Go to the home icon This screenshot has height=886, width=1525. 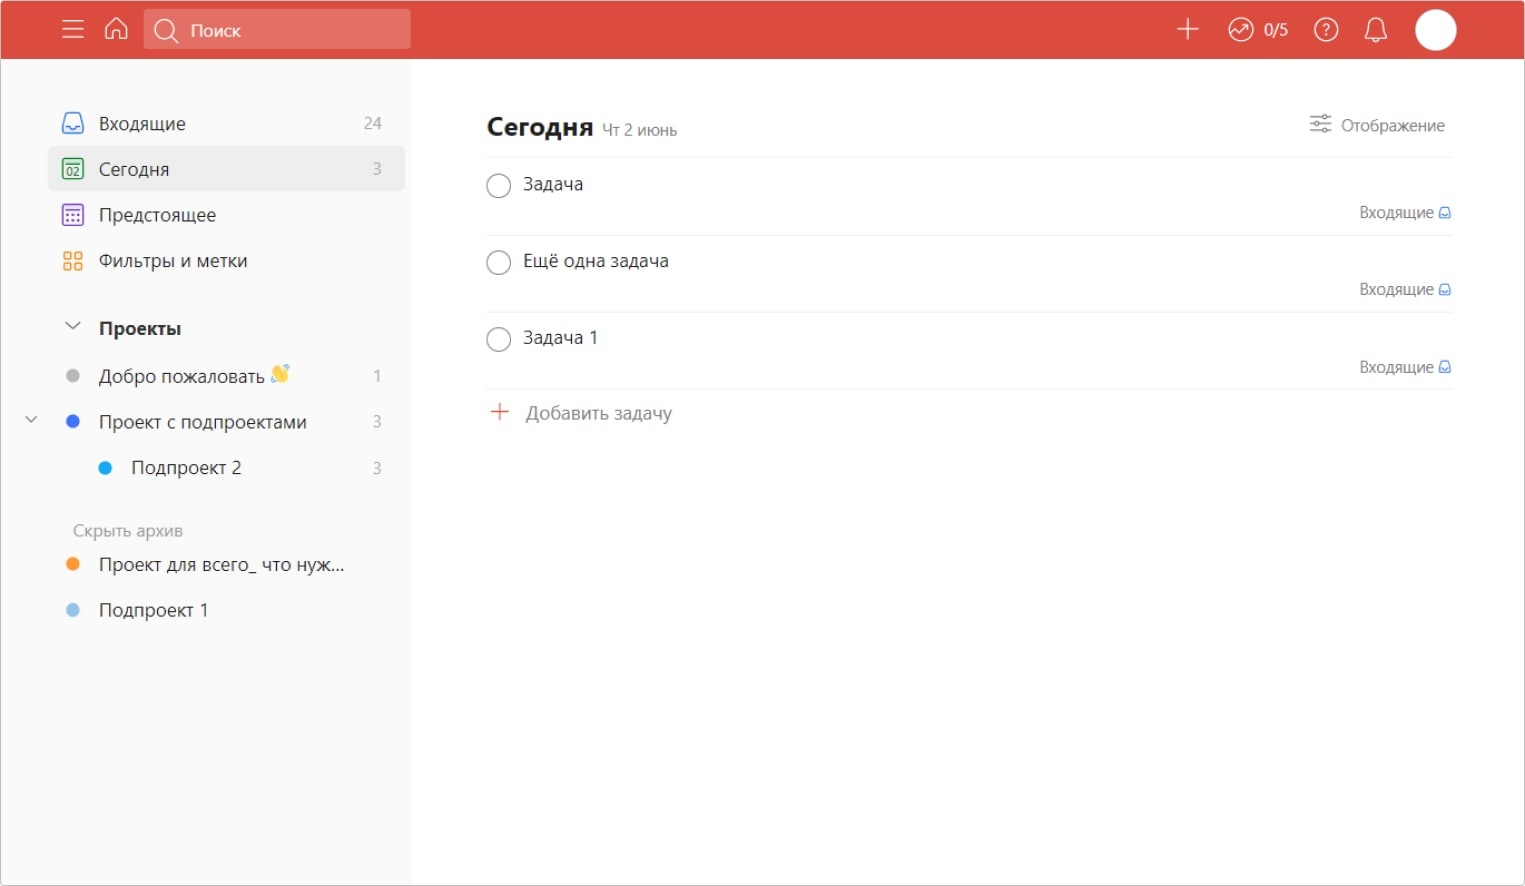click(x=116, y=29)
